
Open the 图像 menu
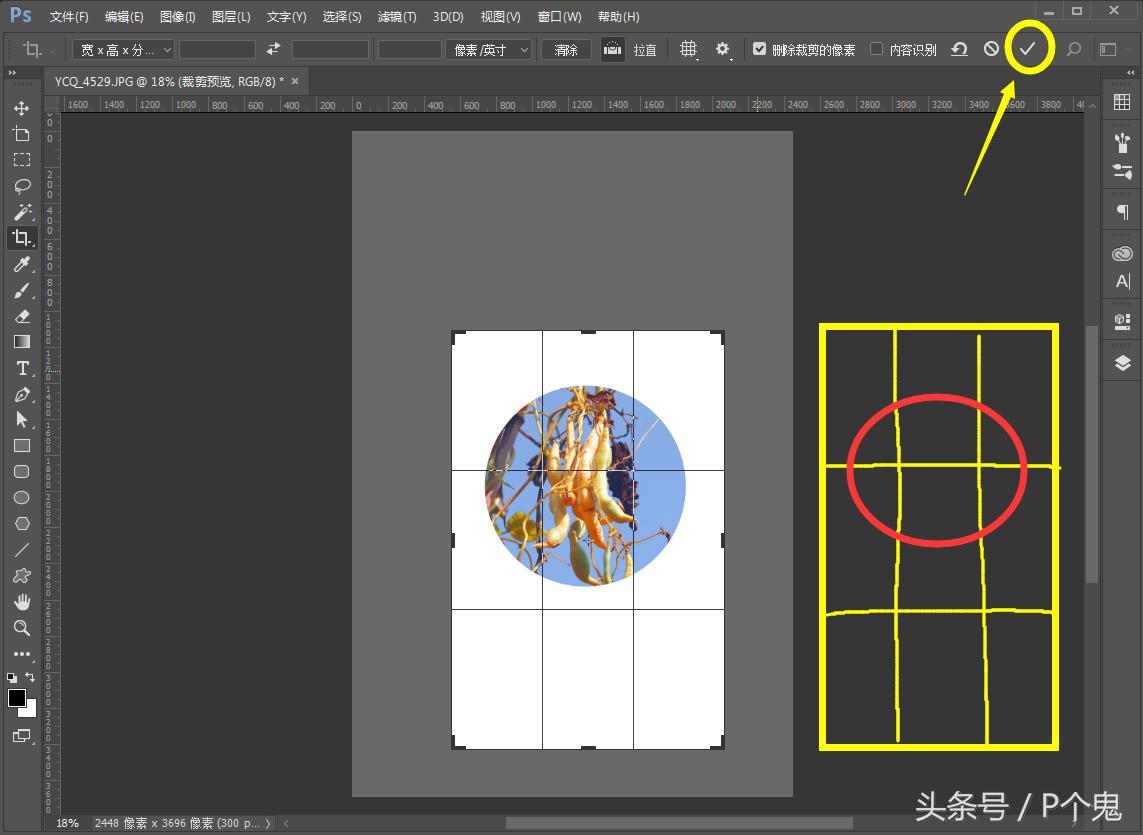click(177, 16)
